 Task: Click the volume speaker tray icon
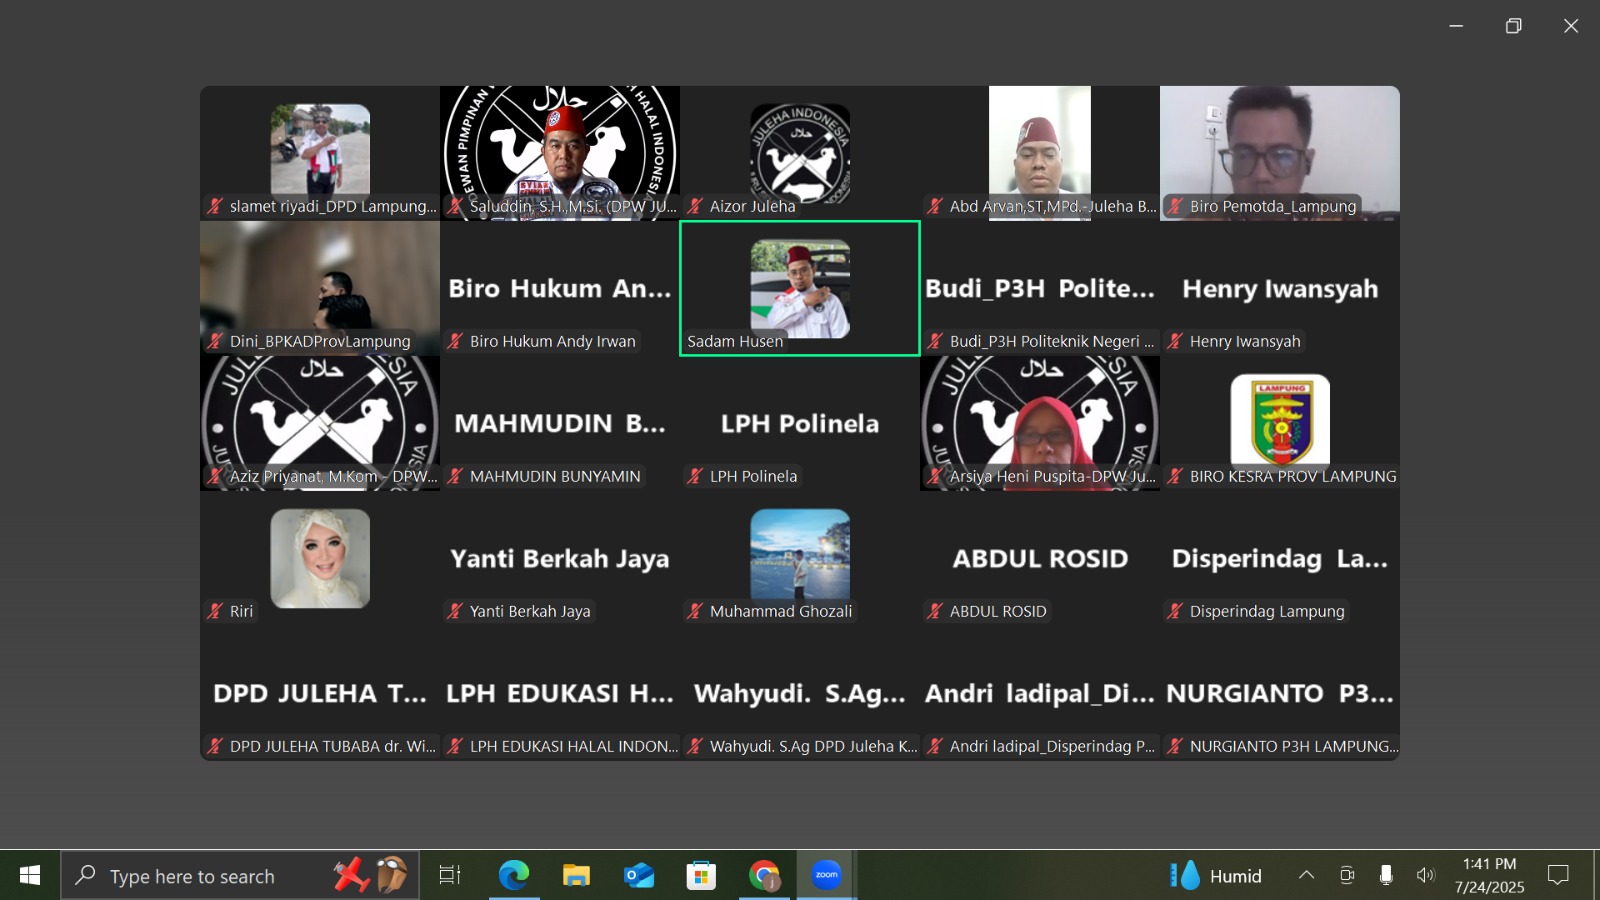tap(1425, 876)
